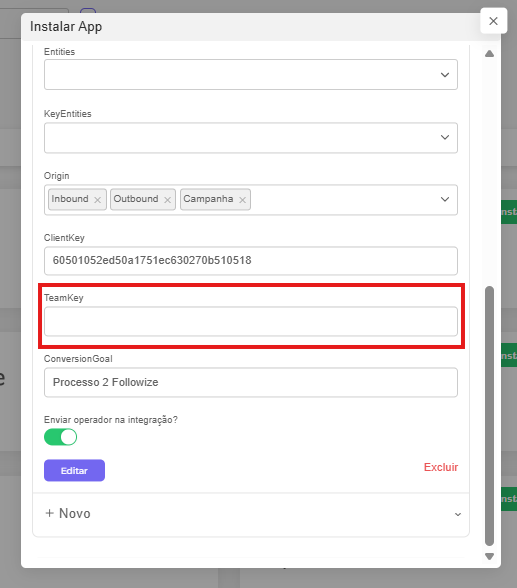Toggle Enviar operador na integração switch

60,437
